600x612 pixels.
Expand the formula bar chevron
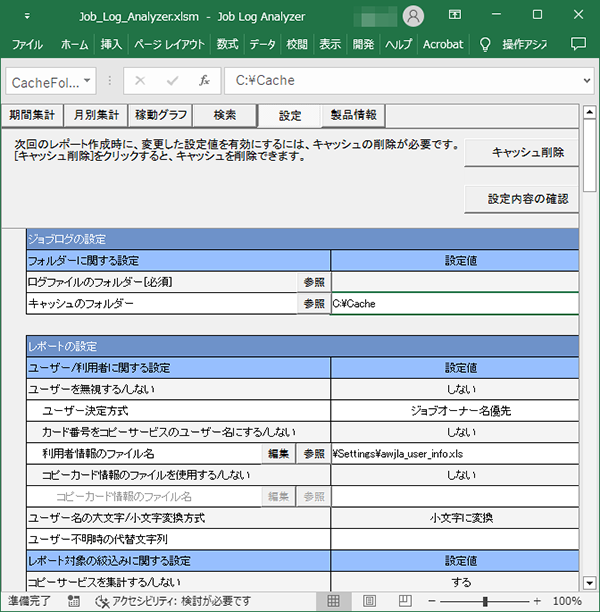tap(586, 81)
